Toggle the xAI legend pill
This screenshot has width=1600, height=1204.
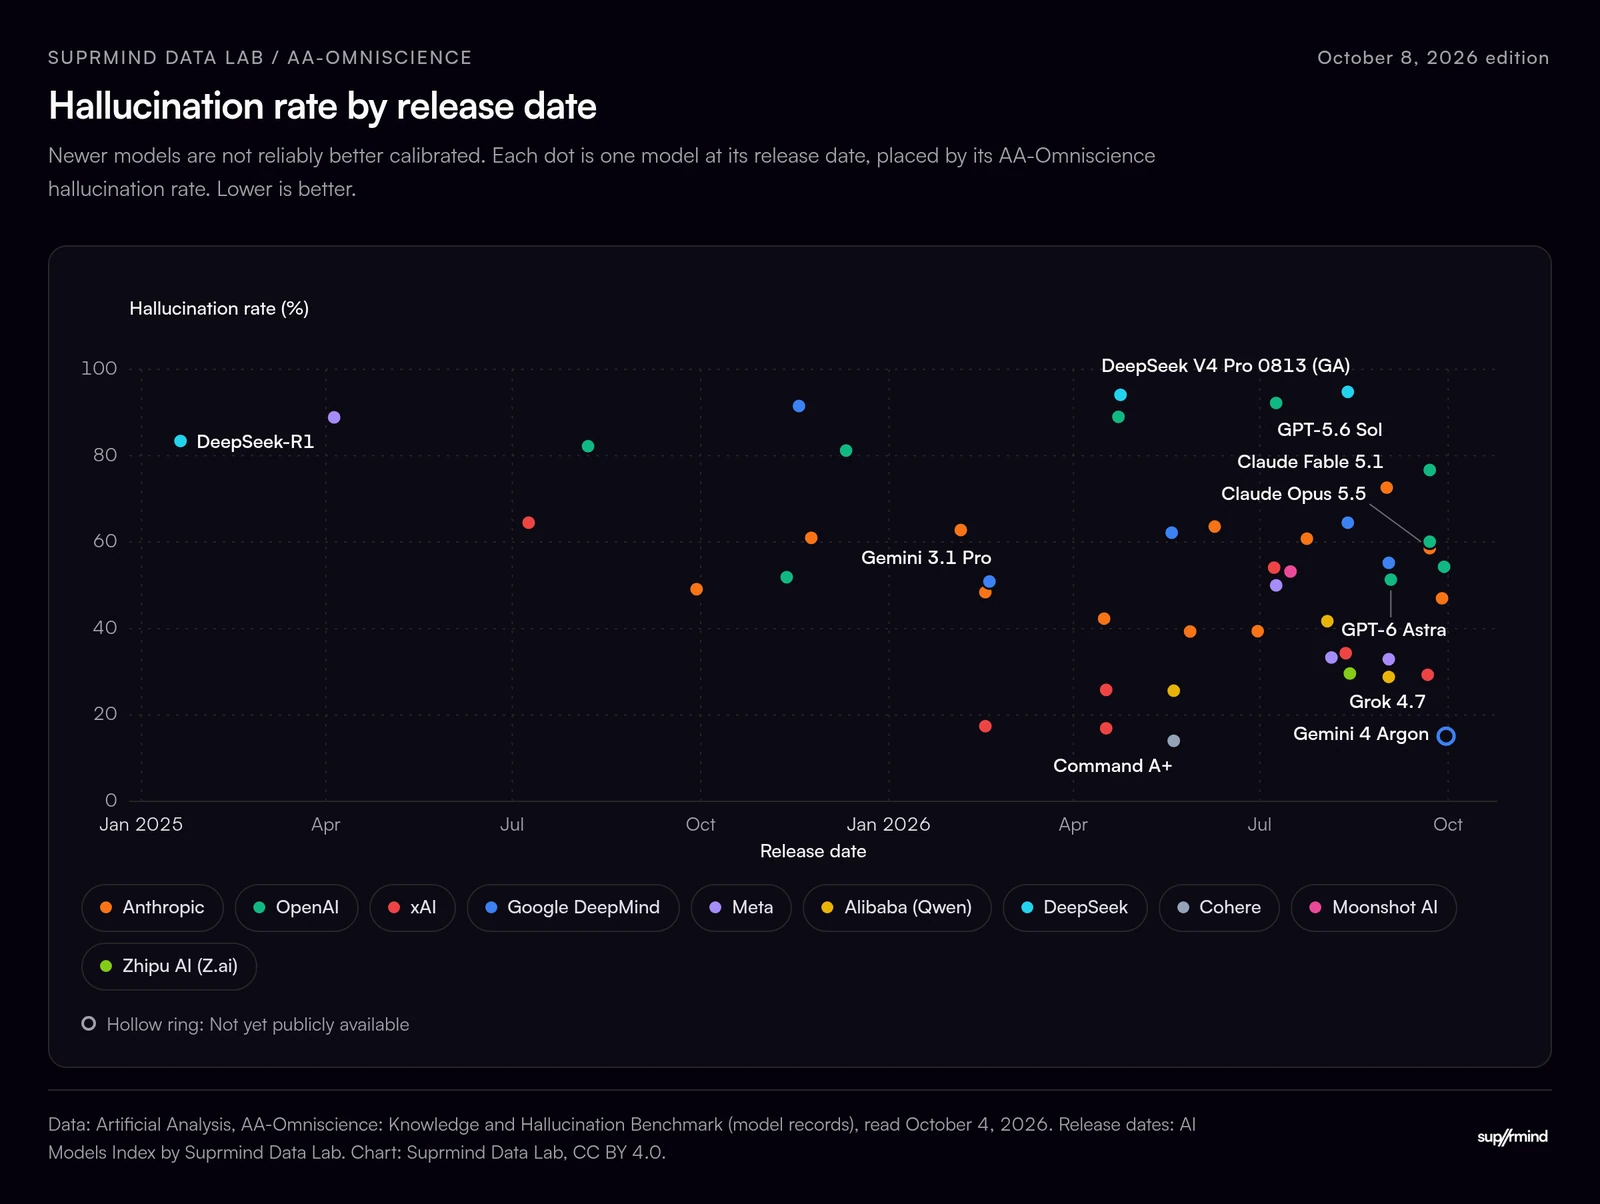412,908
